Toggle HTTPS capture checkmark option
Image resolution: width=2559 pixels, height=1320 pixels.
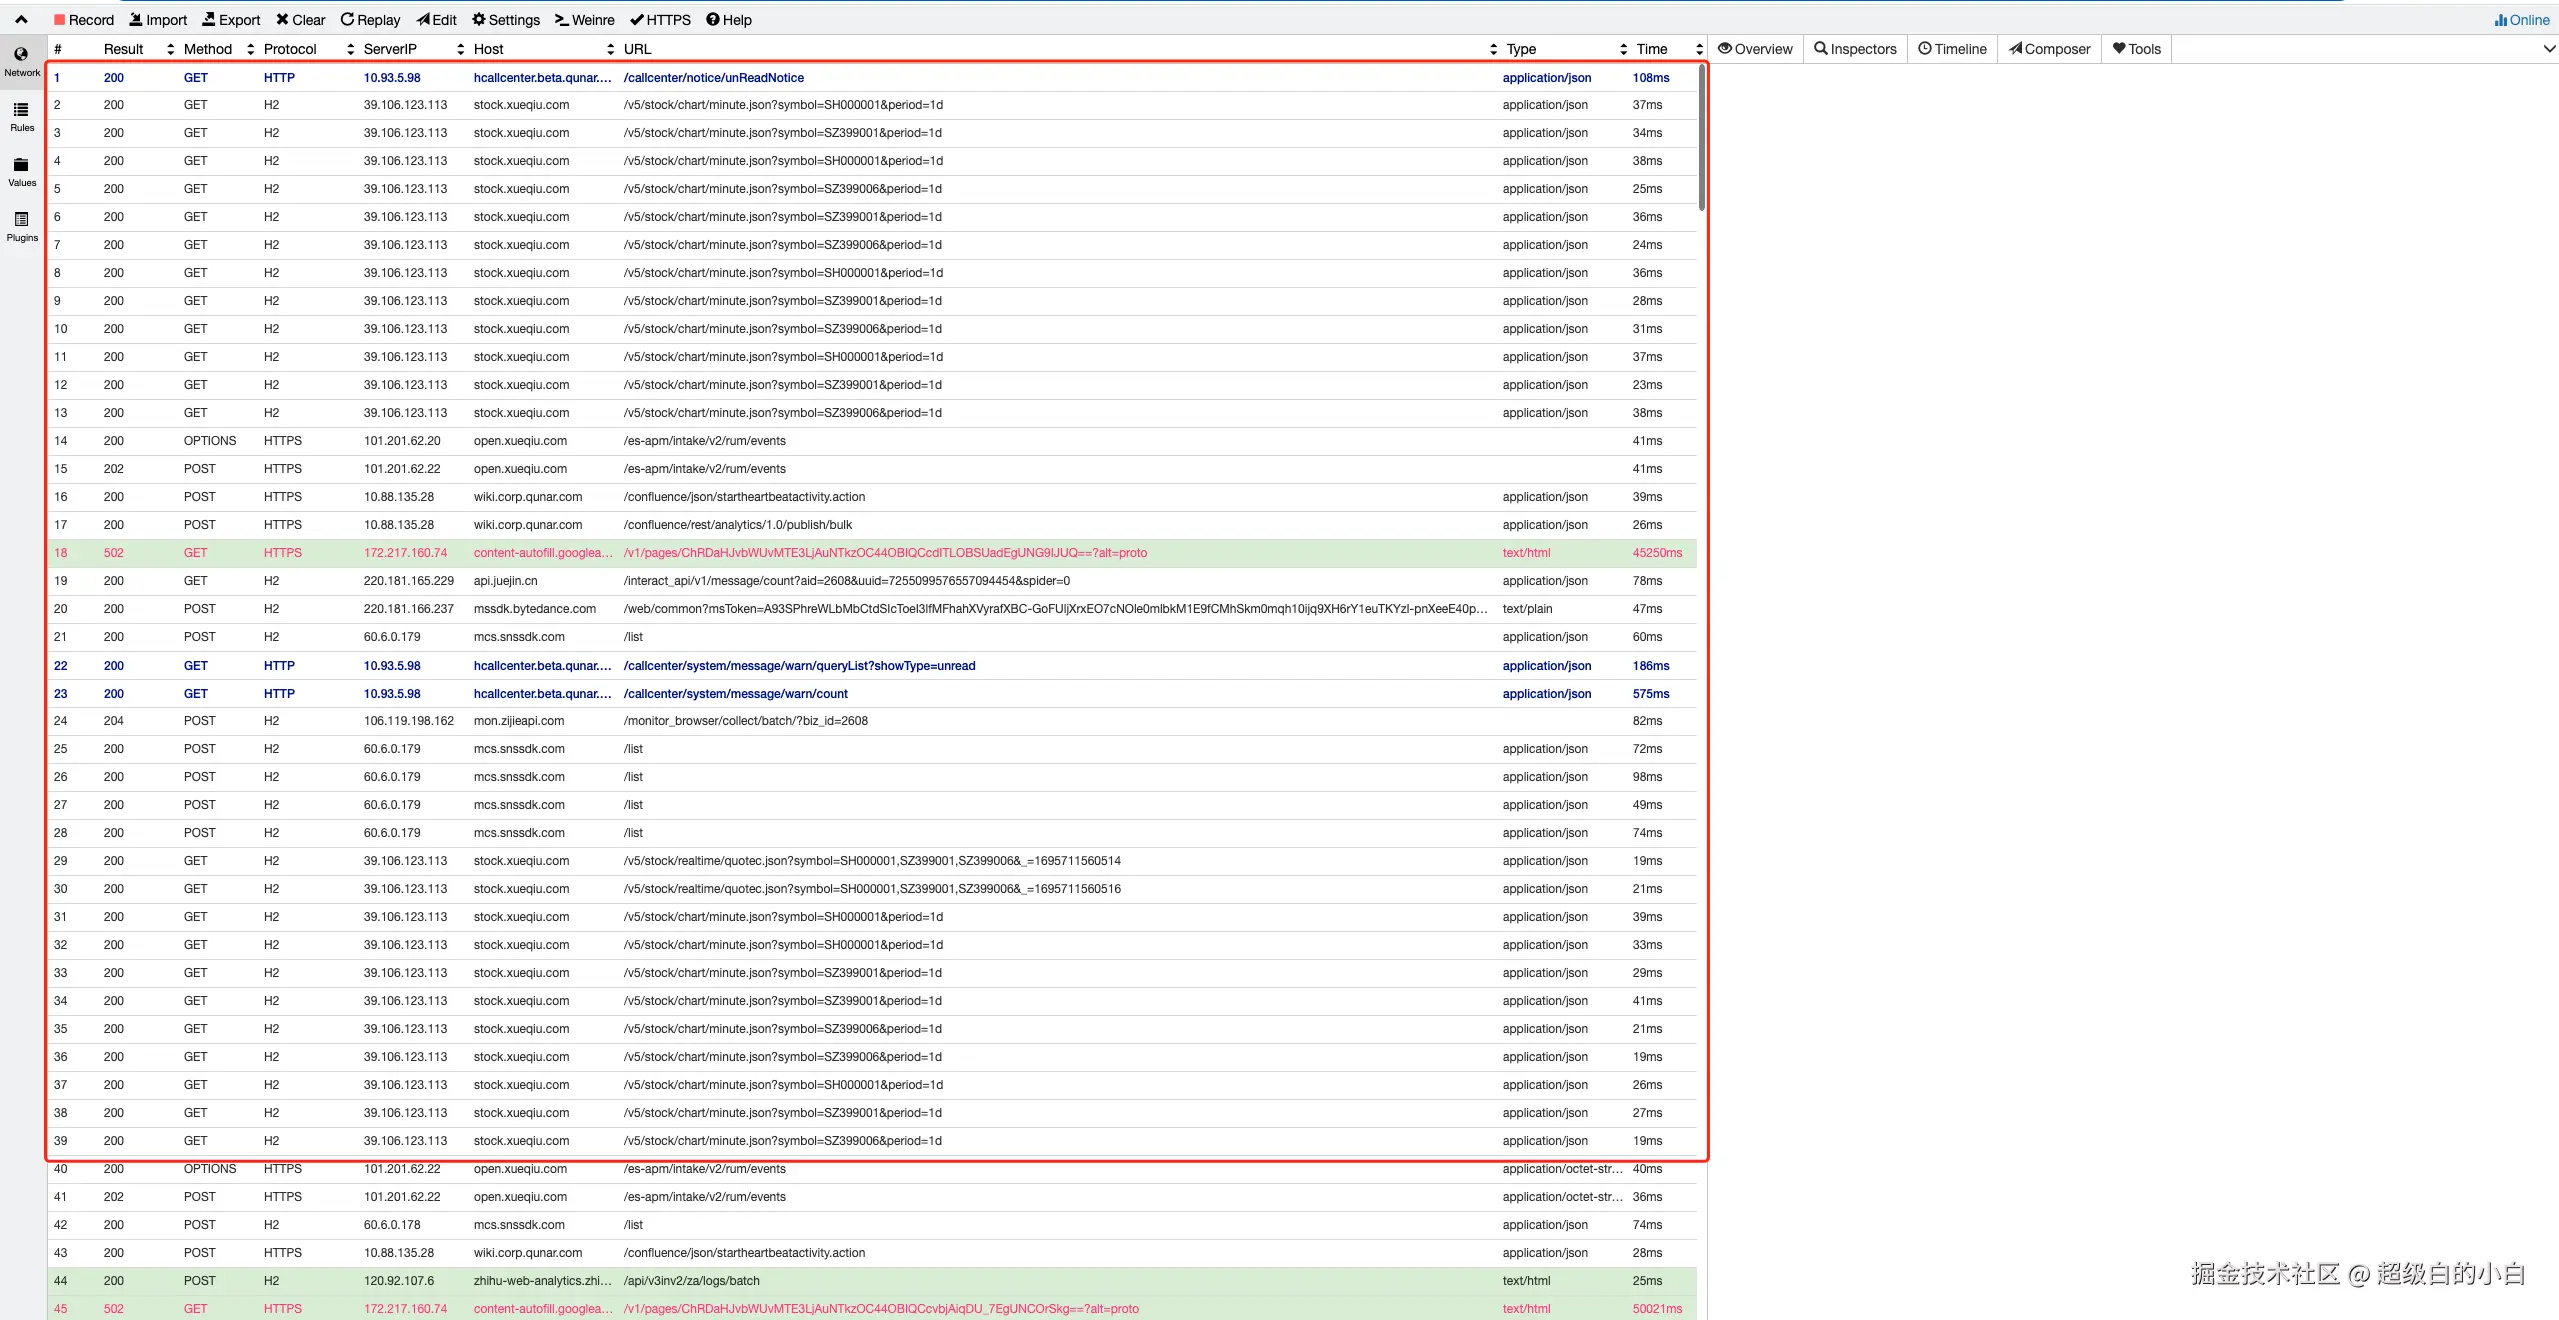660,20
